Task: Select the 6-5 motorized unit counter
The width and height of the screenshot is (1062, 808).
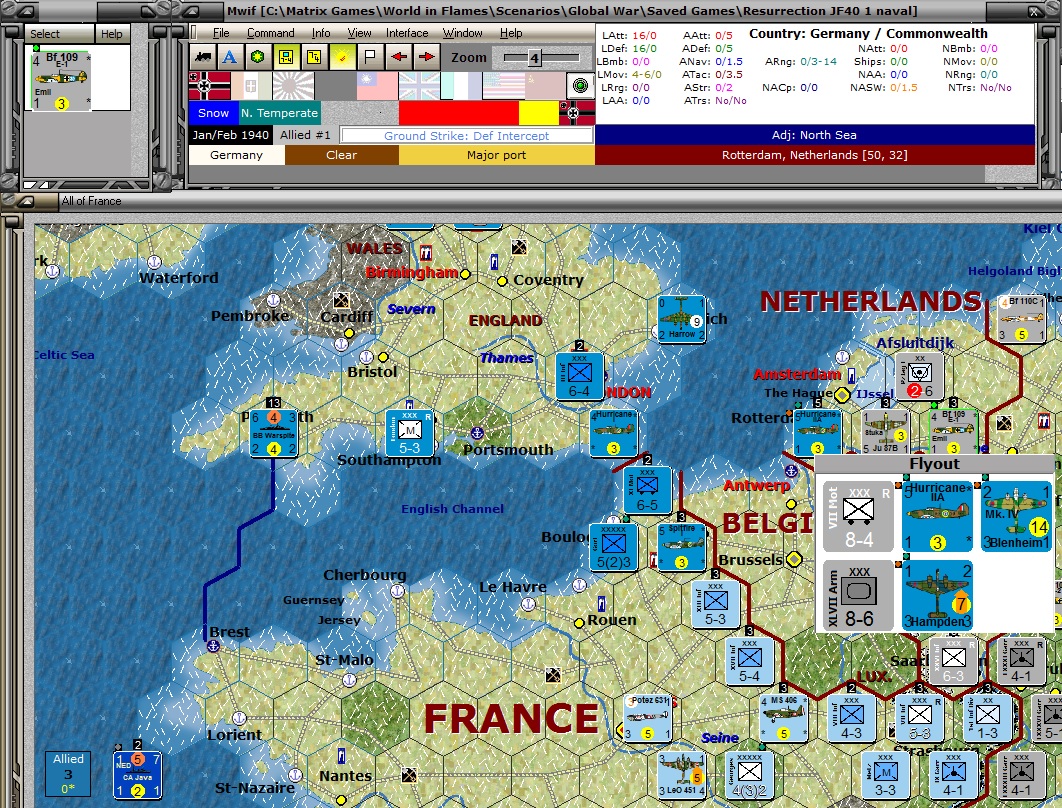Action: pyautogui.click(x=647, y=490)
